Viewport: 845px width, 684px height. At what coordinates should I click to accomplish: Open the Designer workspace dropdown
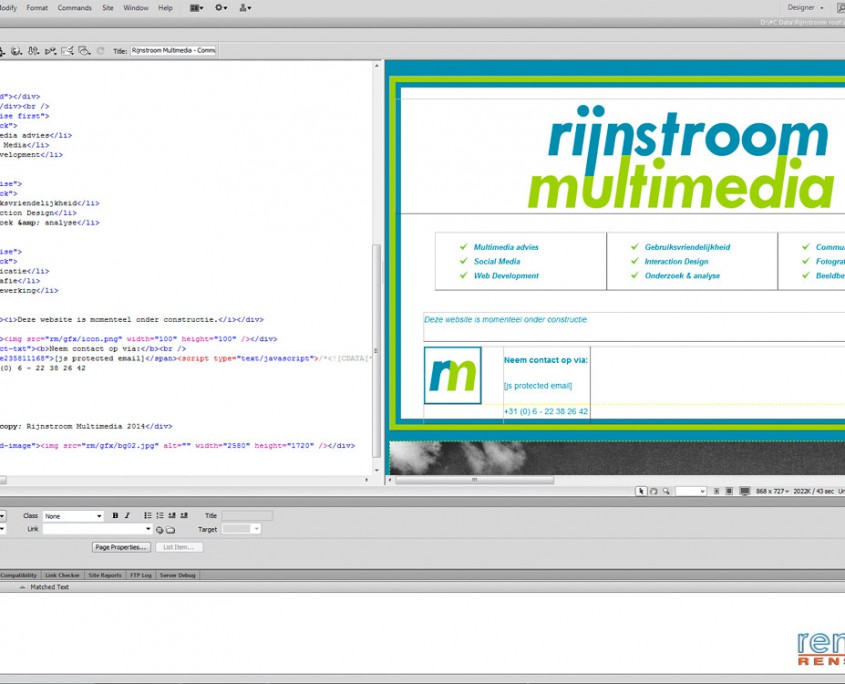(x=805, y=8)
